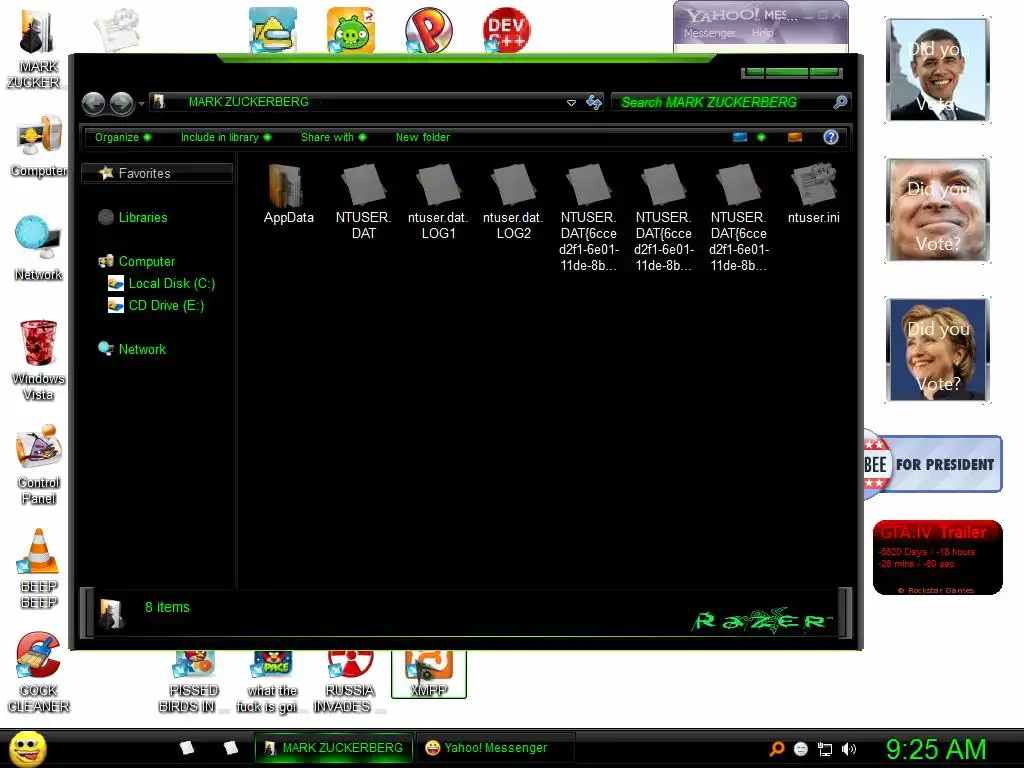Open the Include in library dropdown

pos(226,137)
